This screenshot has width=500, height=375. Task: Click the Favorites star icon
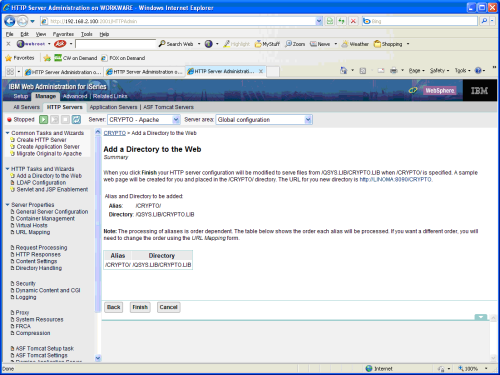9,58
